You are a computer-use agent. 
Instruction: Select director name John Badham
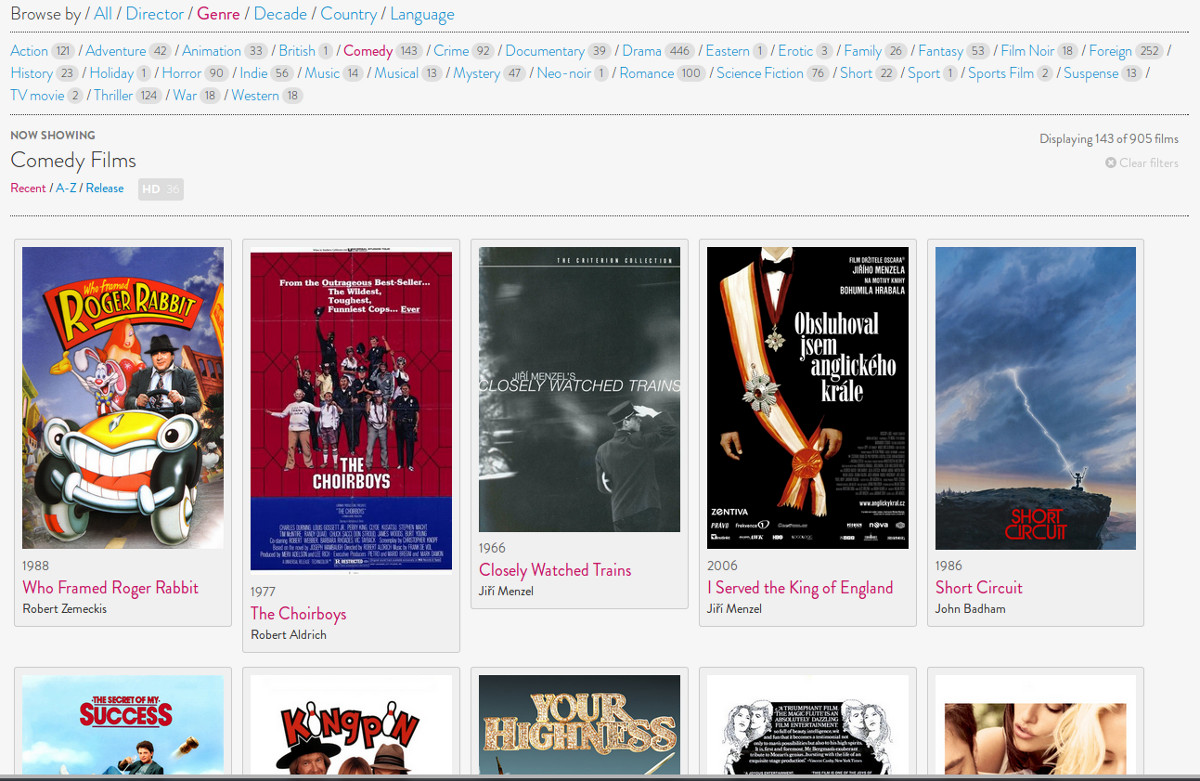pos(970,609)
